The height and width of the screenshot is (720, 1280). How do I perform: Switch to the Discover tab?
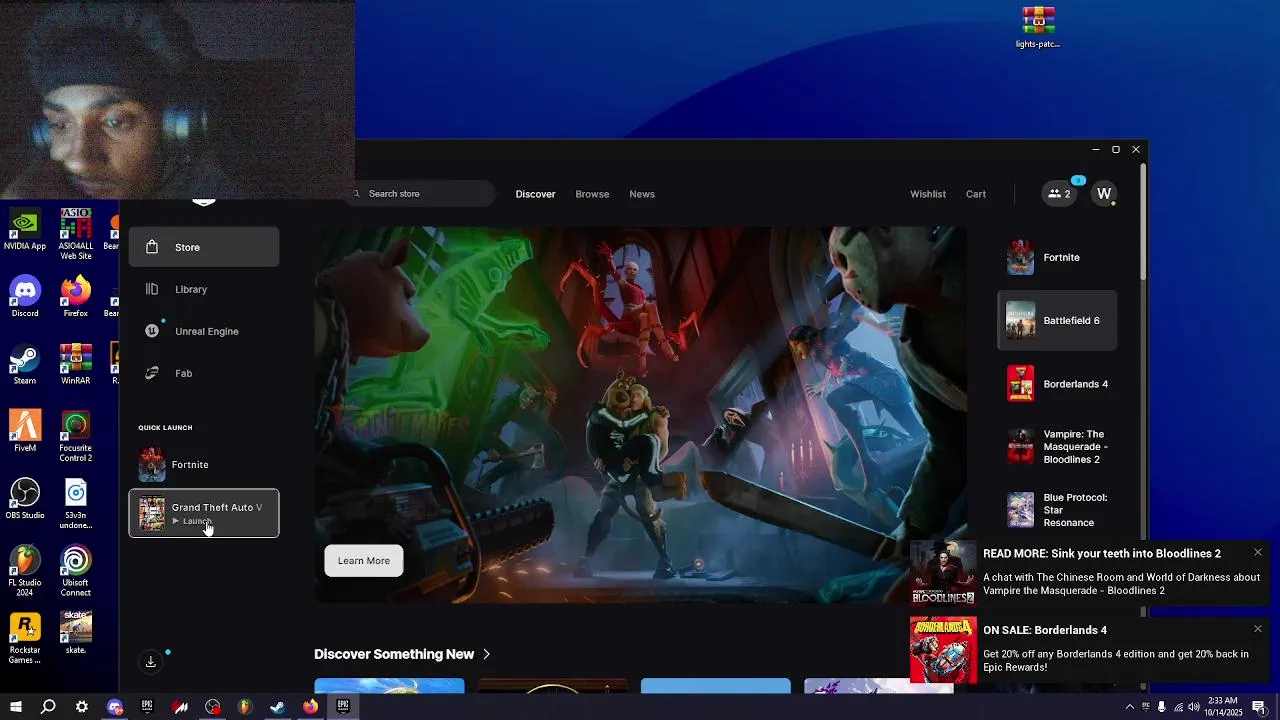(x=535, y=194)
